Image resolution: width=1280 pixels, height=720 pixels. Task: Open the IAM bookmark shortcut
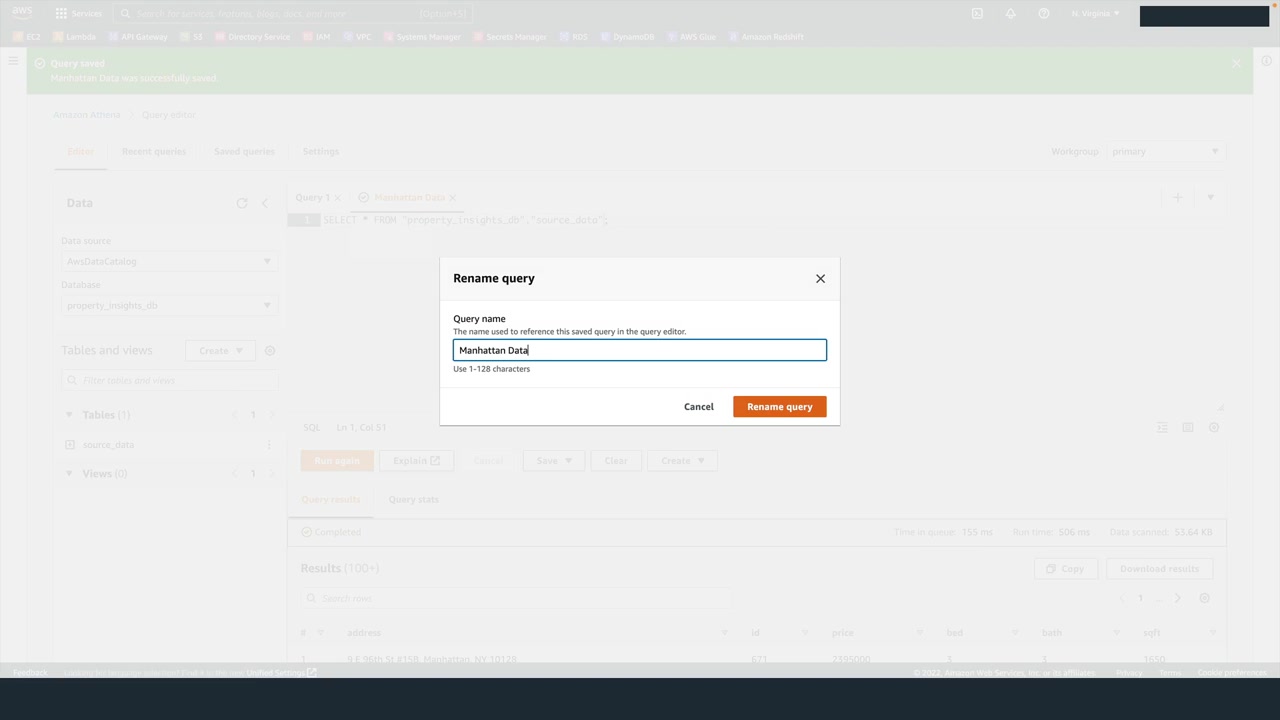coord(316,37)
